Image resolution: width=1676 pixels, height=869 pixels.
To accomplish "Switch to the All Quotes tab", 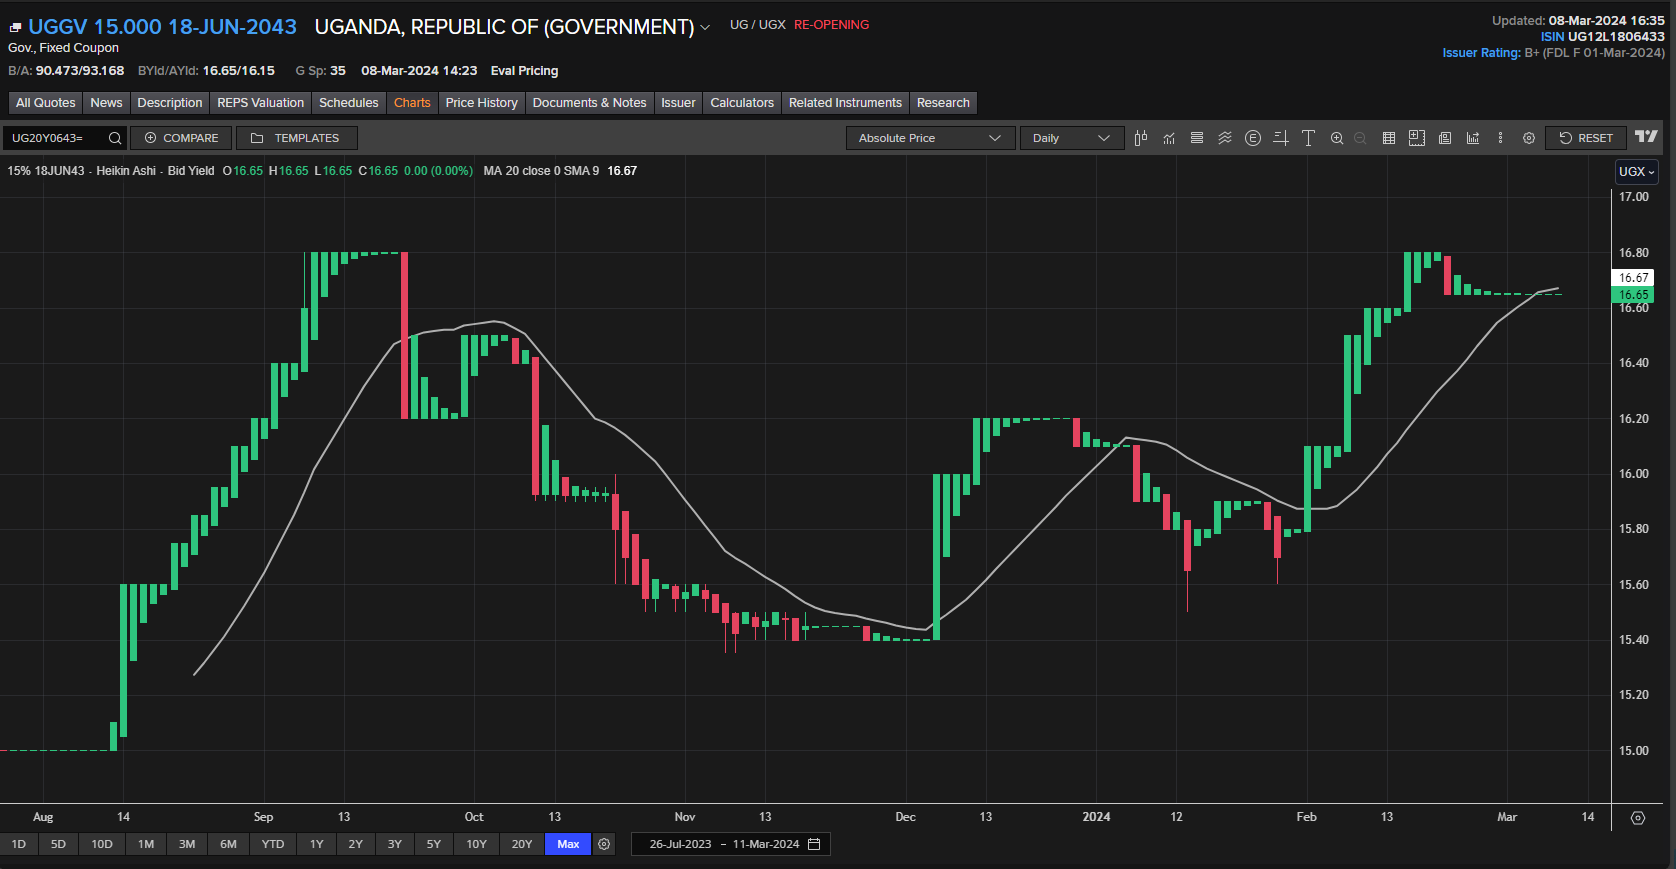I will (46, 103).
